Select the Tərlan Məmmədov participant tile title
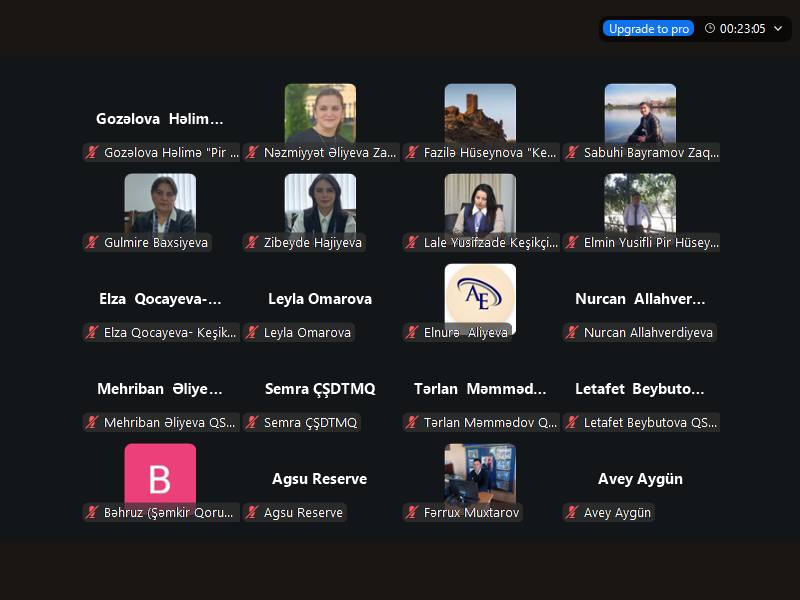Viewport: 800px width, 600px height. [x=480, y=389]
